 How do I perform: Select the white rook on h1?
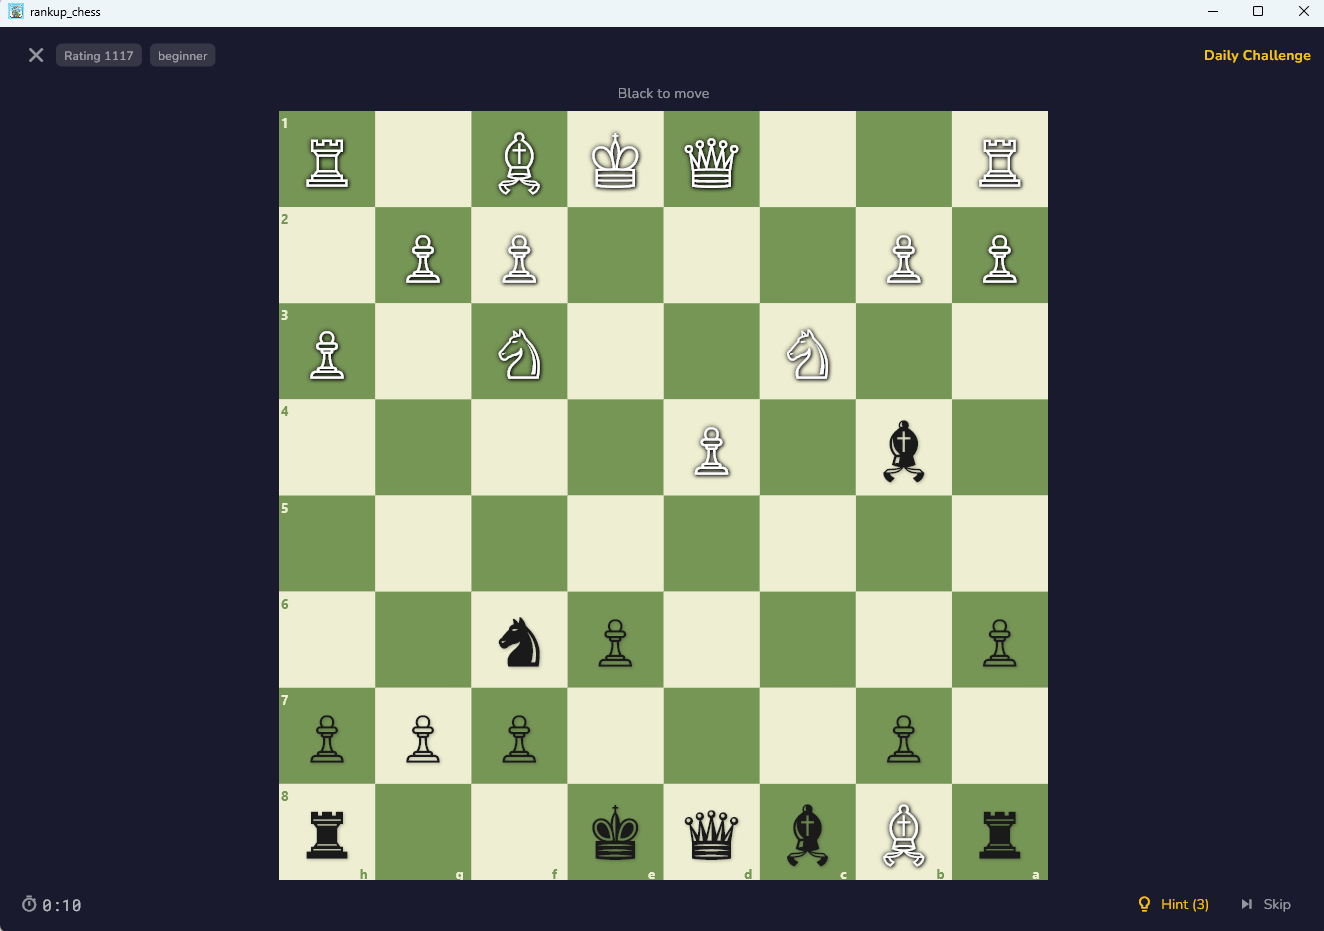coord(326,159)
